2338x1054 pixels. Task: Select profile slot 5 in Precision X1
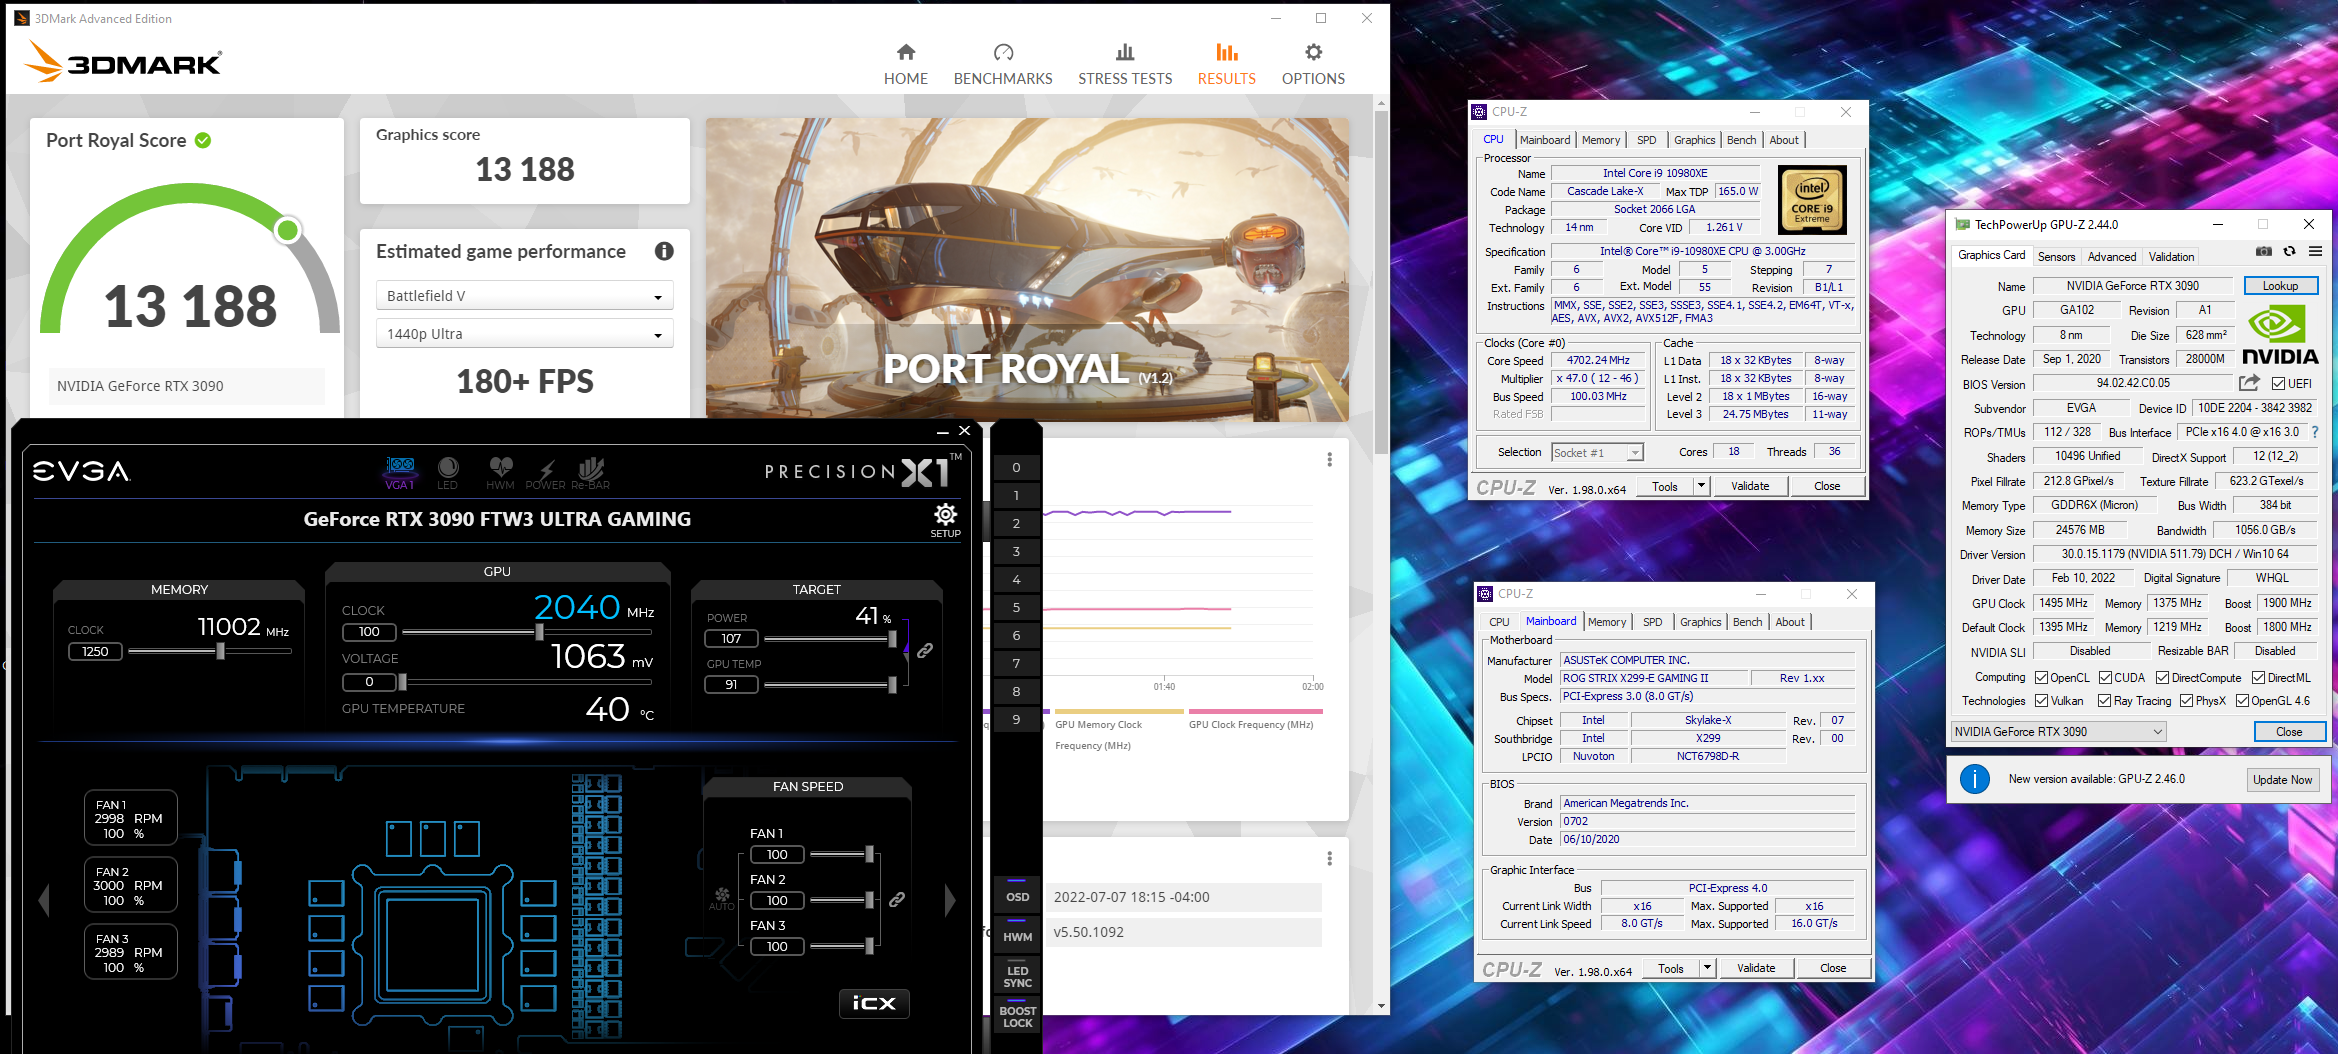pyautogui.click(x=1016, y=607)
